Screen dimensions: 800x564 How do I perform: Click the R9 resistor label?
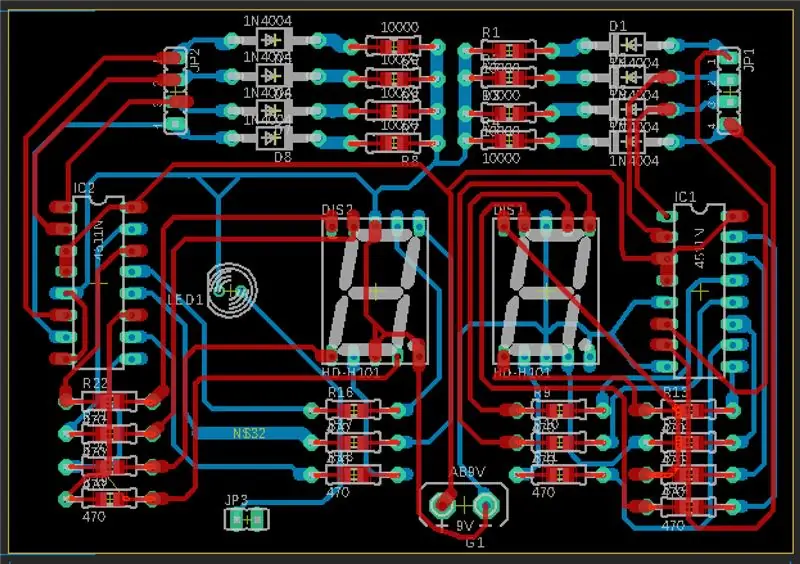point(542,393)
